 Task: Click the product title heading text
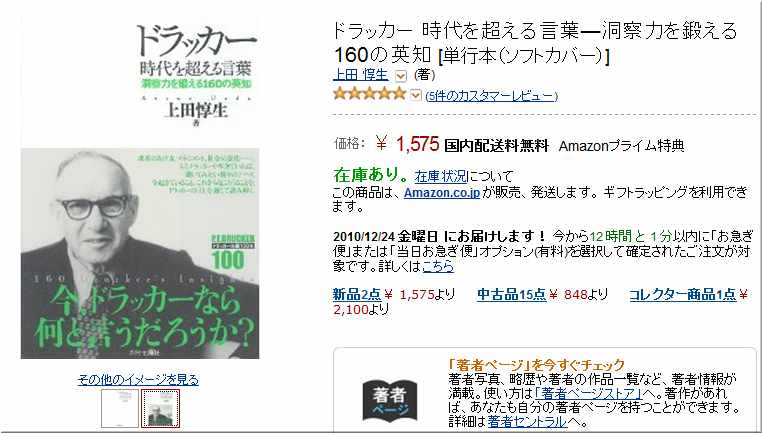tap(535, 43)
